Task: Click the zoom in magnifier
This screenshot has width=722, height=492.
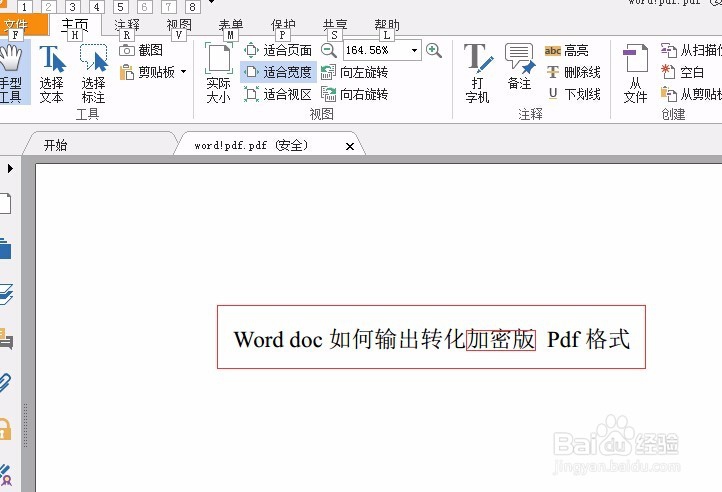Action: (434, 50)
